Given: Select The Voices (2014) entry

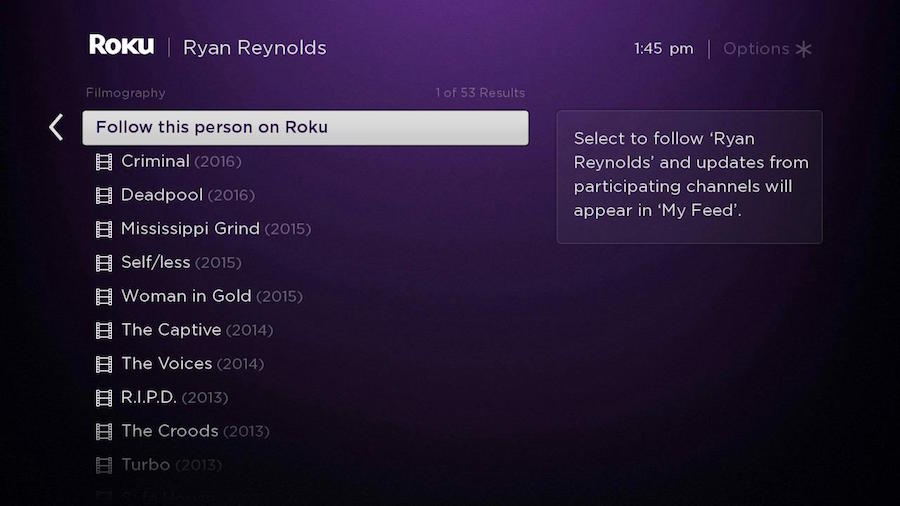Looking at the screenshot, I should tap(192, 364).
